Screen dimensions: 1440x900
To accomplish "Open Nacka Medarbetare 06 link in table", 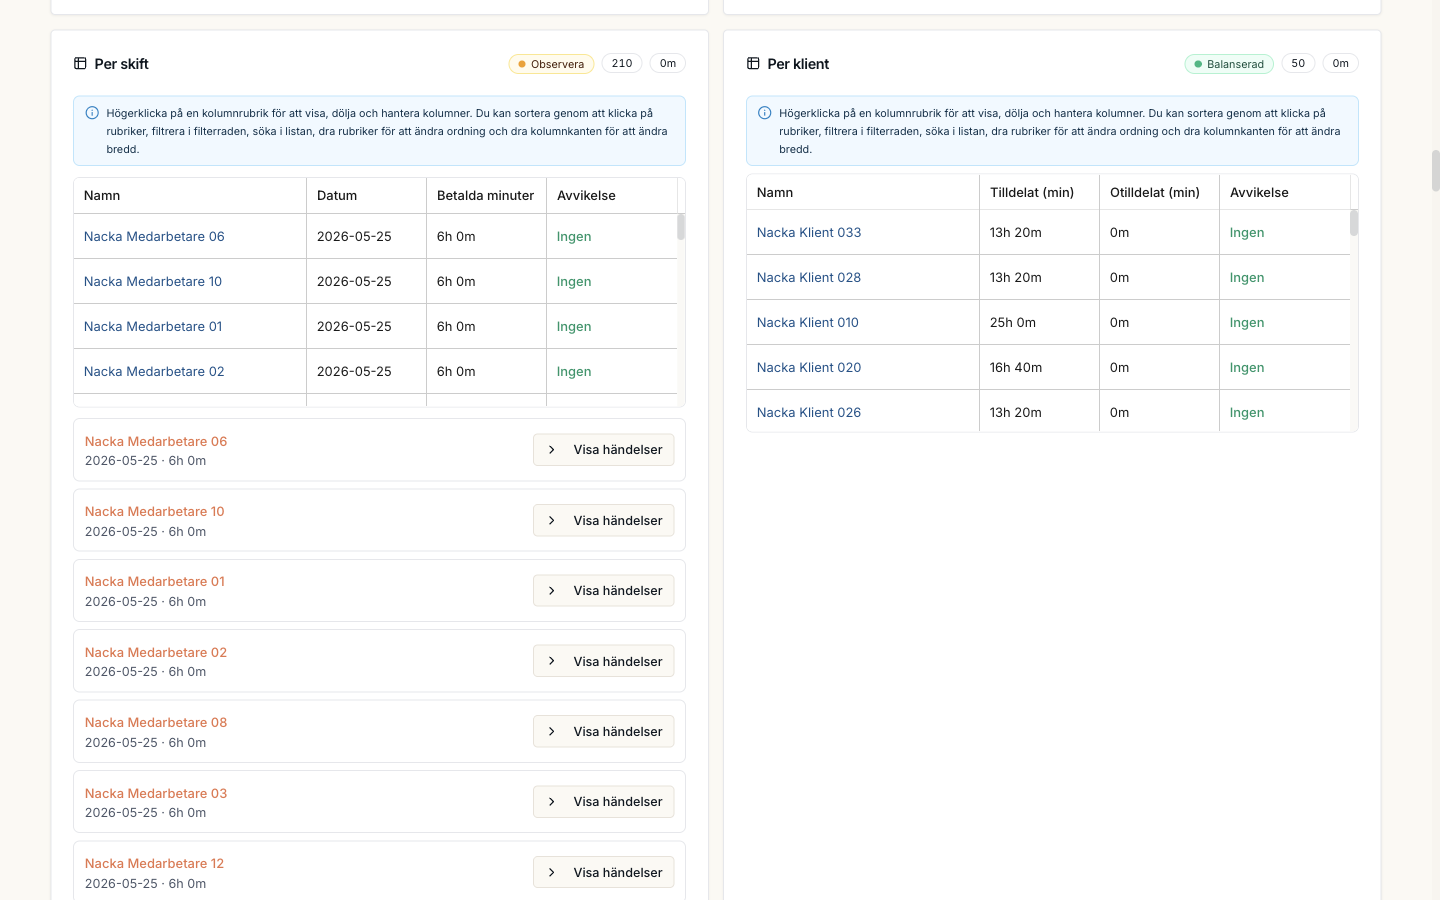I will (x=154, y=236).
